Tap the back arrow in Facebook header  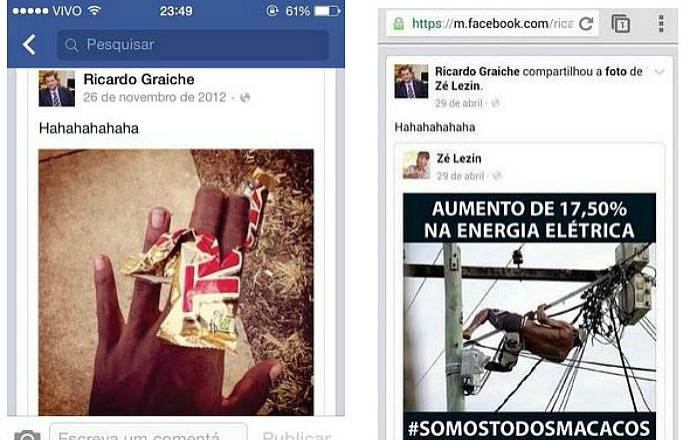point(29,44)
